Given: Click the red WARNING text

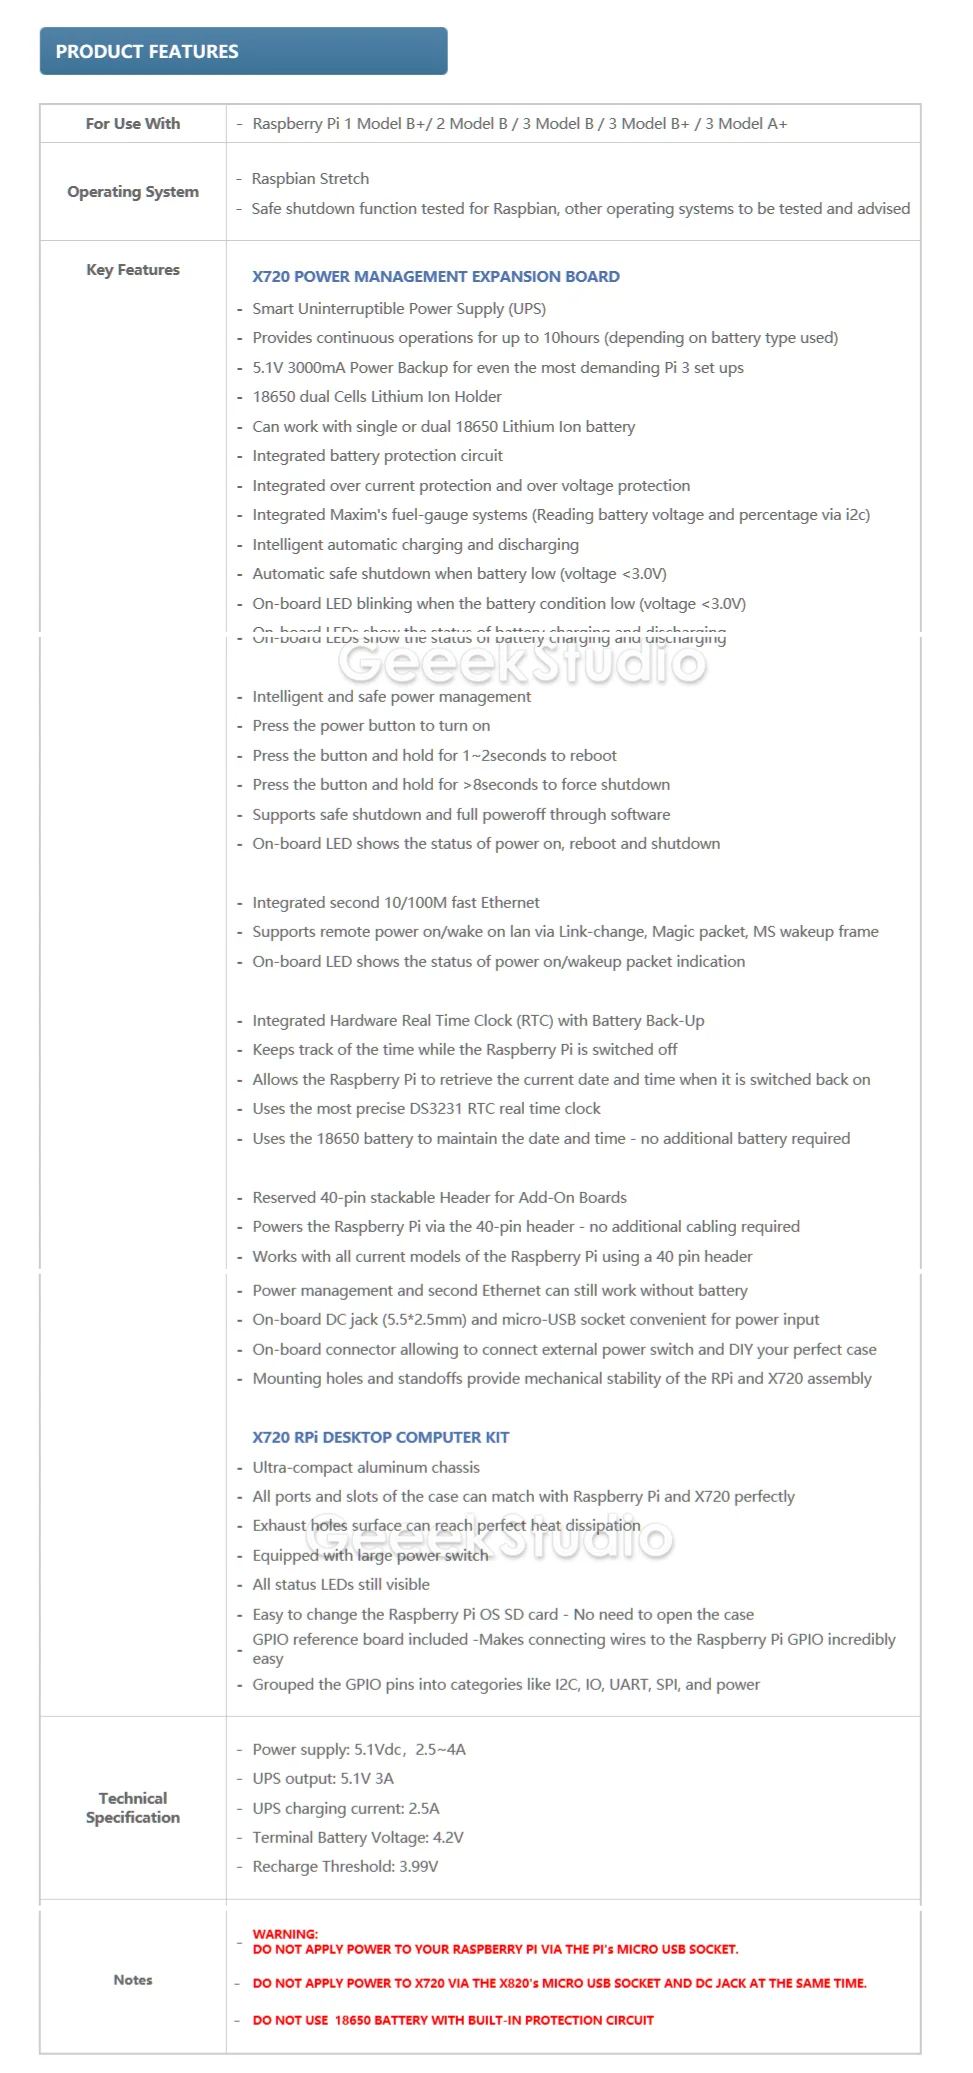Looking at the screenshot, I should tap(285, 1934).
